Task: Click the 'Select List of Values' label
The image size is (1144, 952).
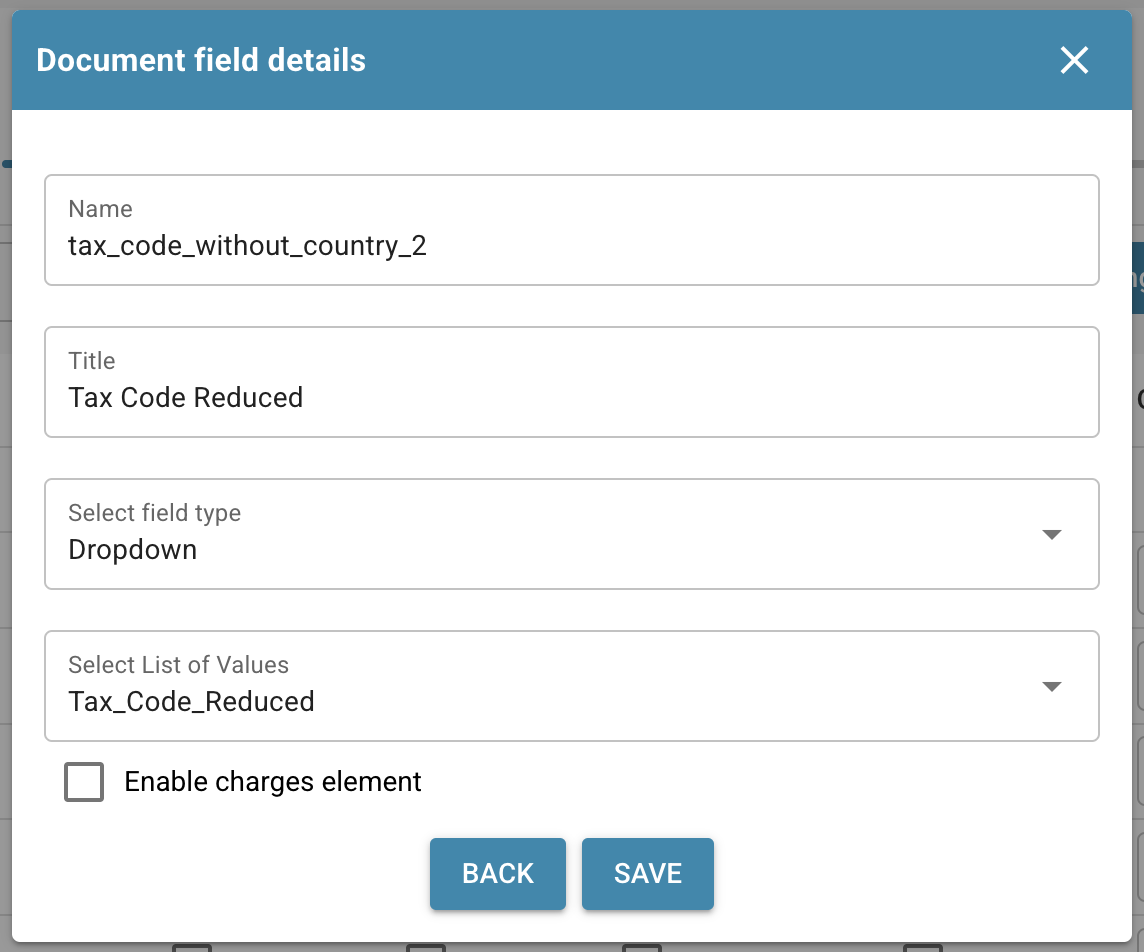Action: coord(178,665)
